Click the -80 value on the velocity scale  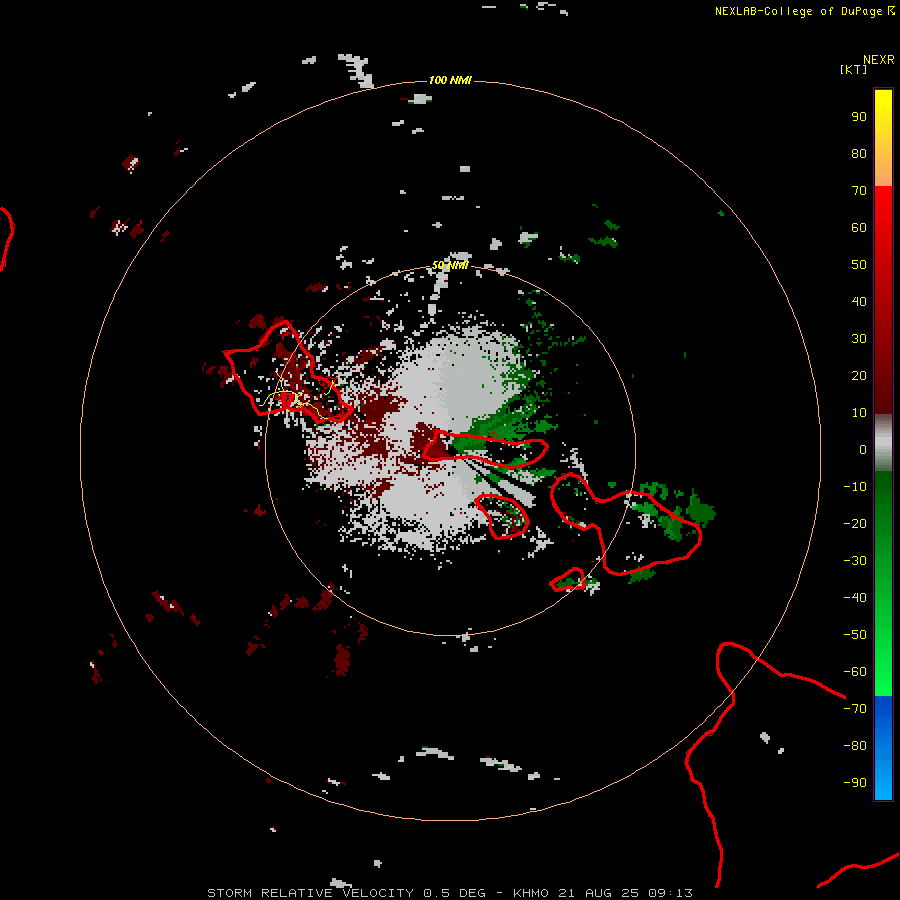[x=855, y=746]
